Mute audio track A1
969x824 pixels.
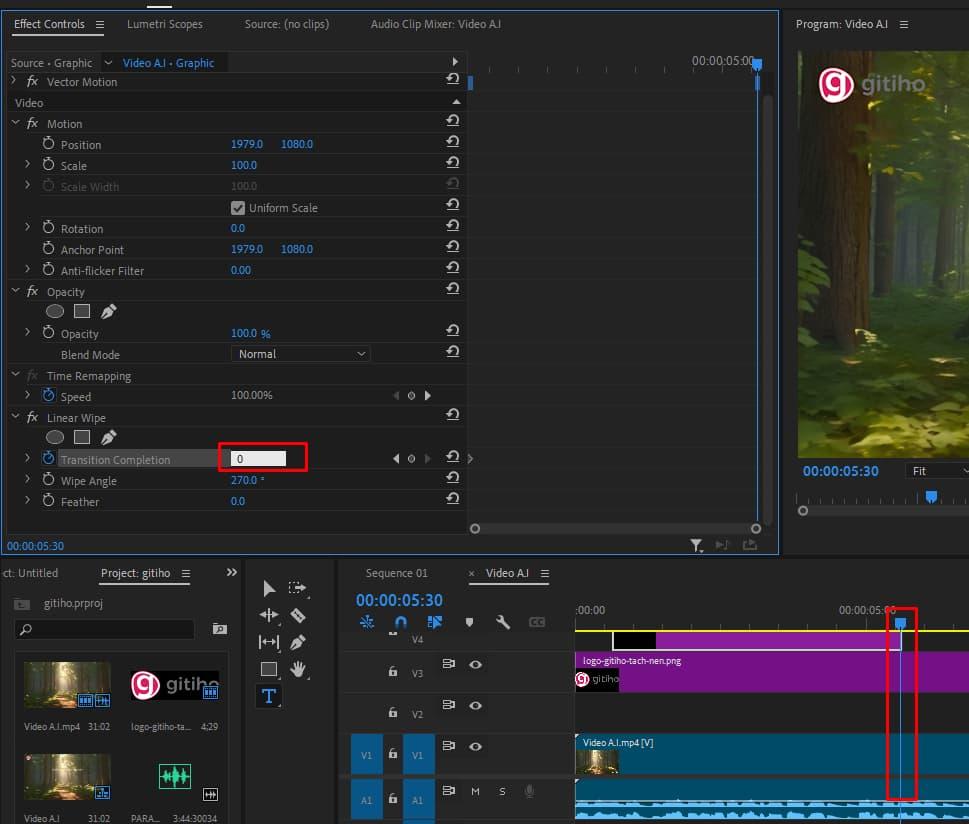(475, 792)
